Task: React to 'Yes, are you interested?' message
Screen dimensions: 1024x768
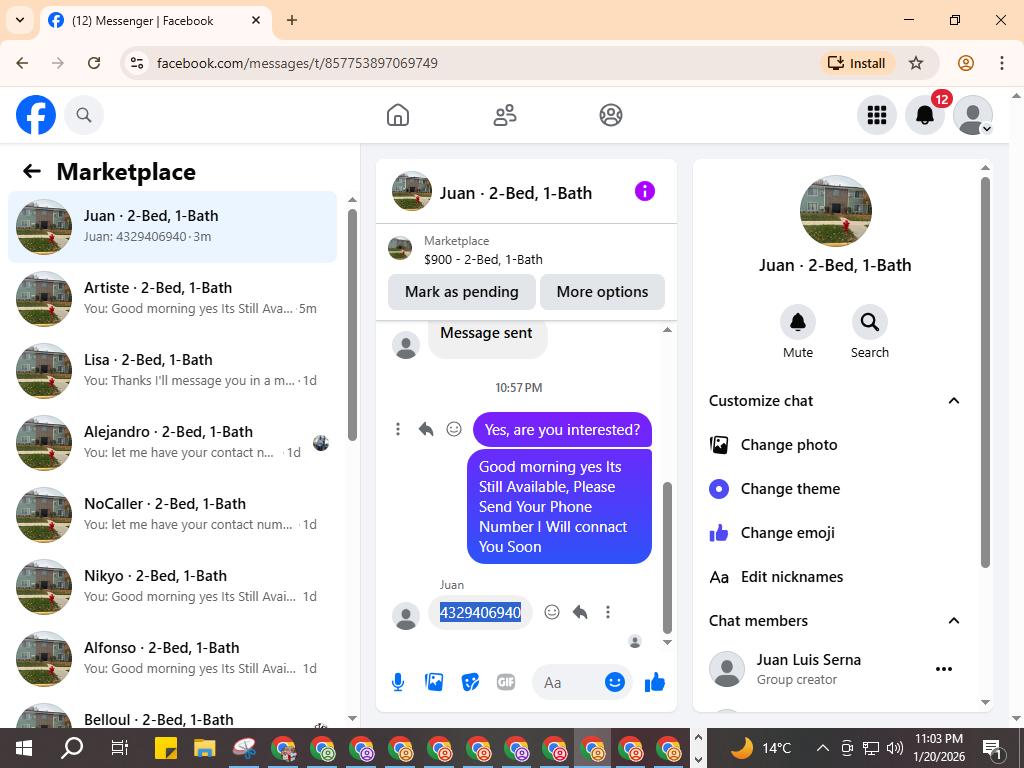Action: pos(454,429)
